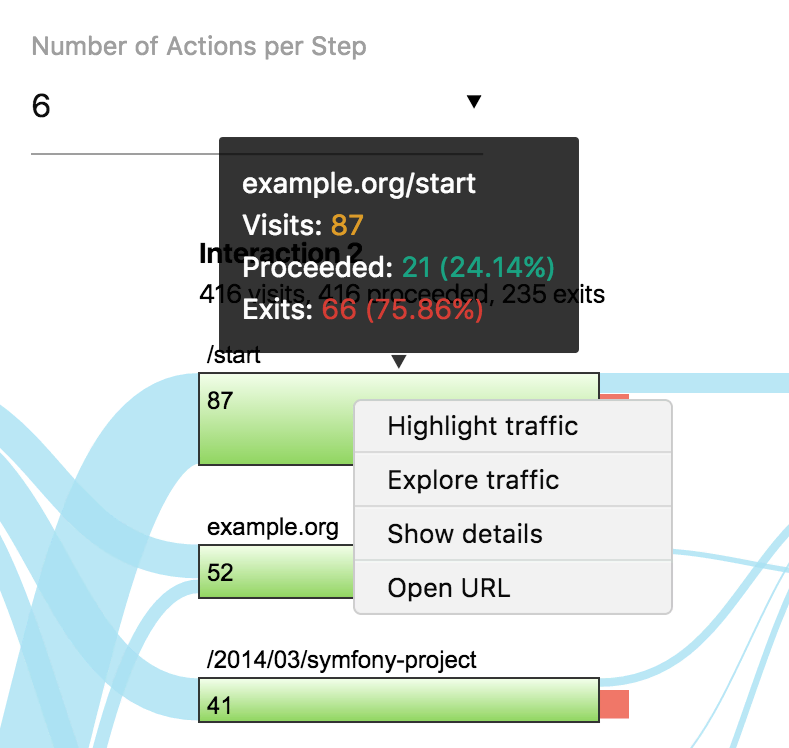
Task: Click the example.org node label text
Action: point(273,527)
